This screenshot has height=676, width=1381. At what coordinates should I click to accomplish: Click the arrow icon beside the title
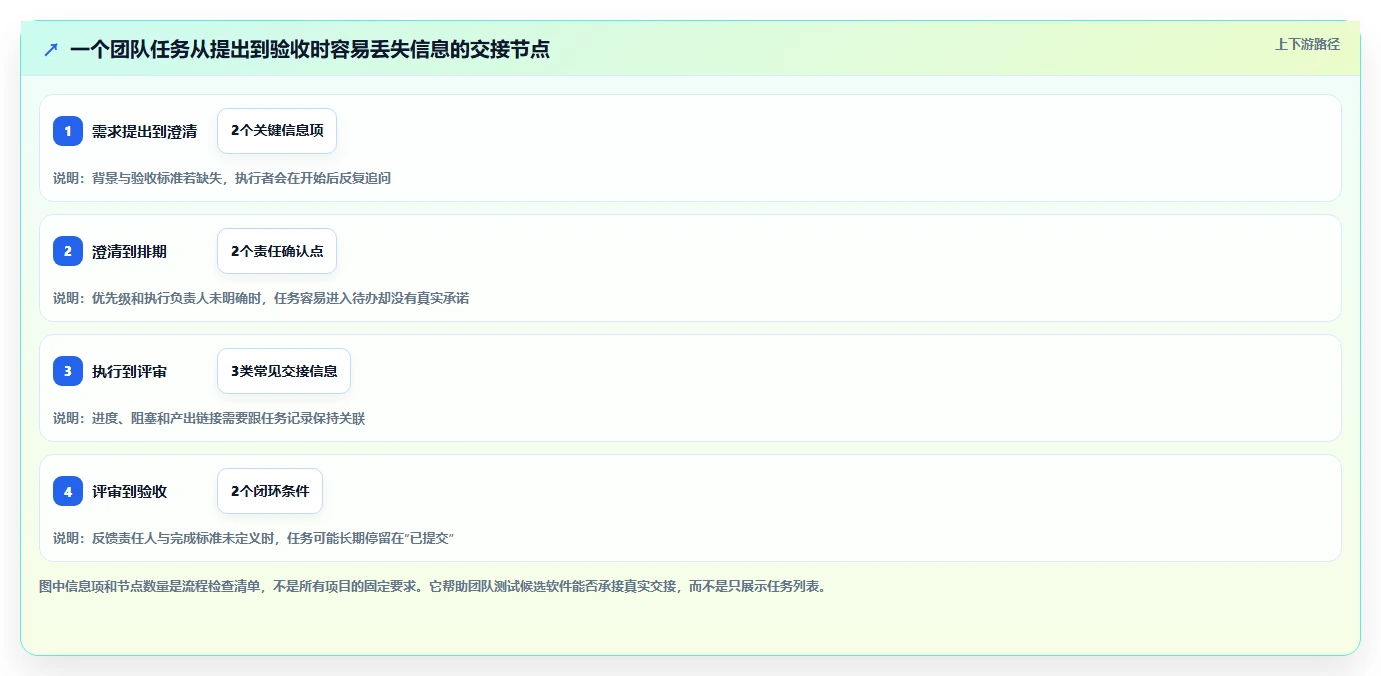[x=51, y=49]
